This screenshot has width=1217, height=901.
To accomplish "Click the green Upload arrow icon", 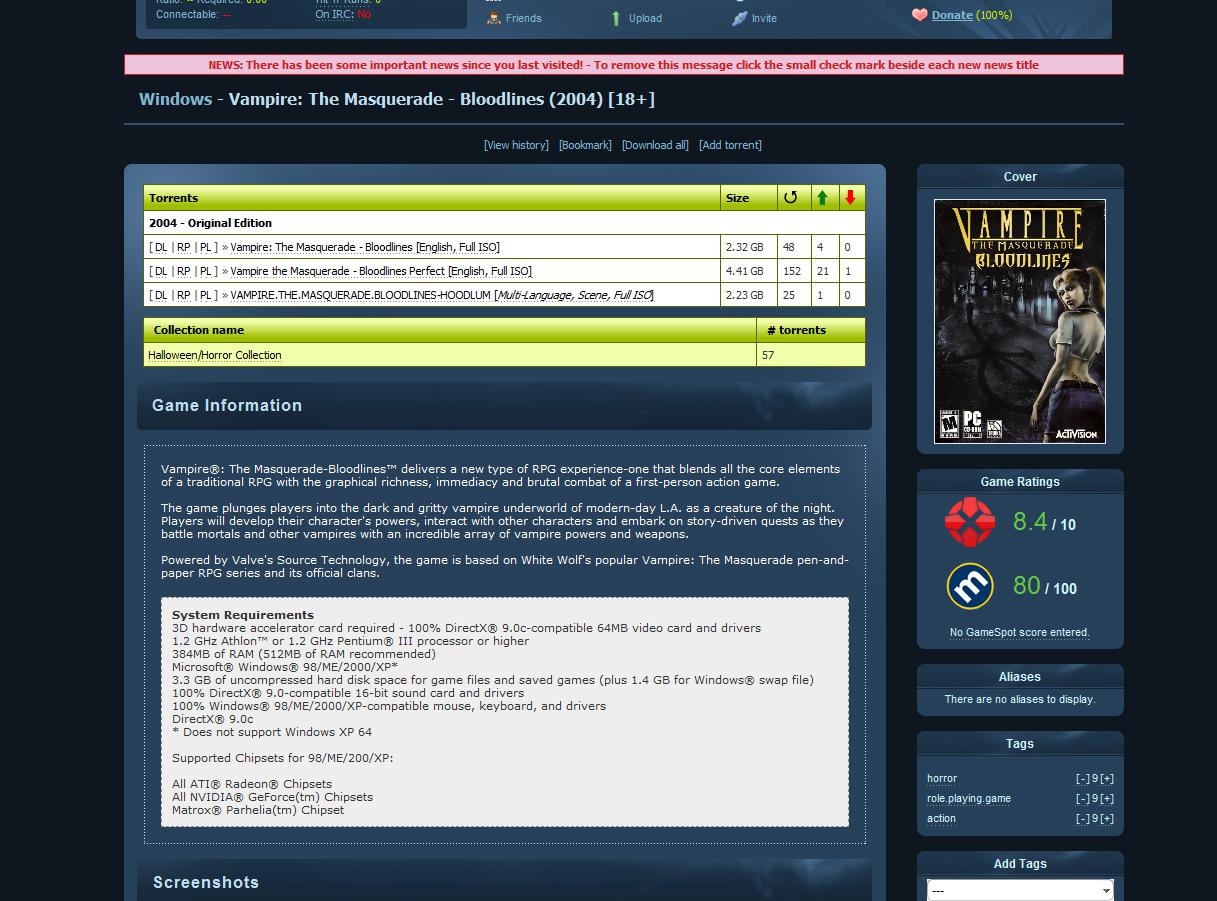I will pos(616,18).
